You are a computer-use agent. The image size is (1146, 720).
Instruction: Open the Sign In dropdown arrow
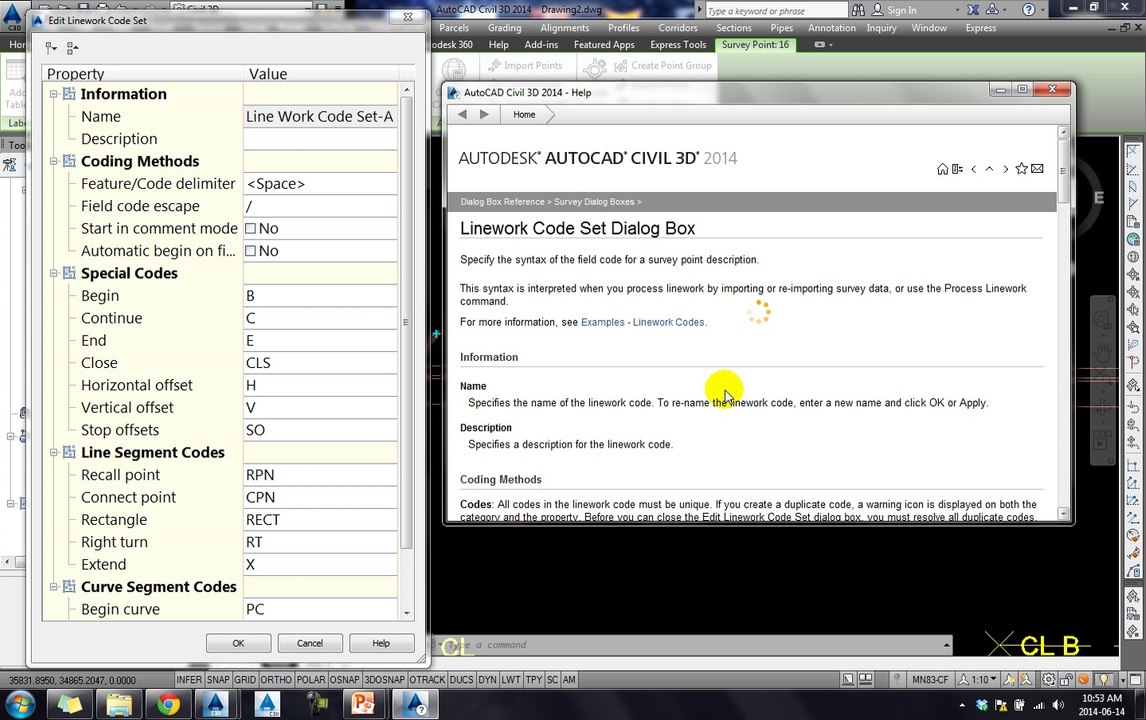pos(957,10)
